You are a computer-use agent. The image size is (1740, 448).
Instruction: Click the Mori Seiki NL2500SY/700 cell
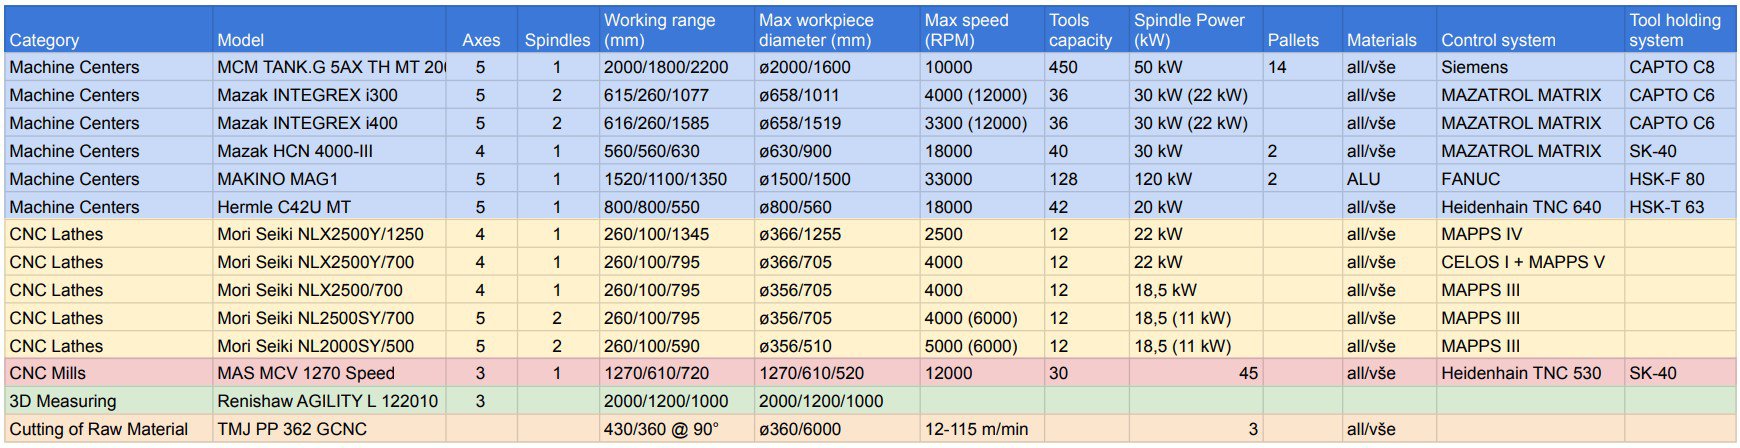[x=329, y=318]
